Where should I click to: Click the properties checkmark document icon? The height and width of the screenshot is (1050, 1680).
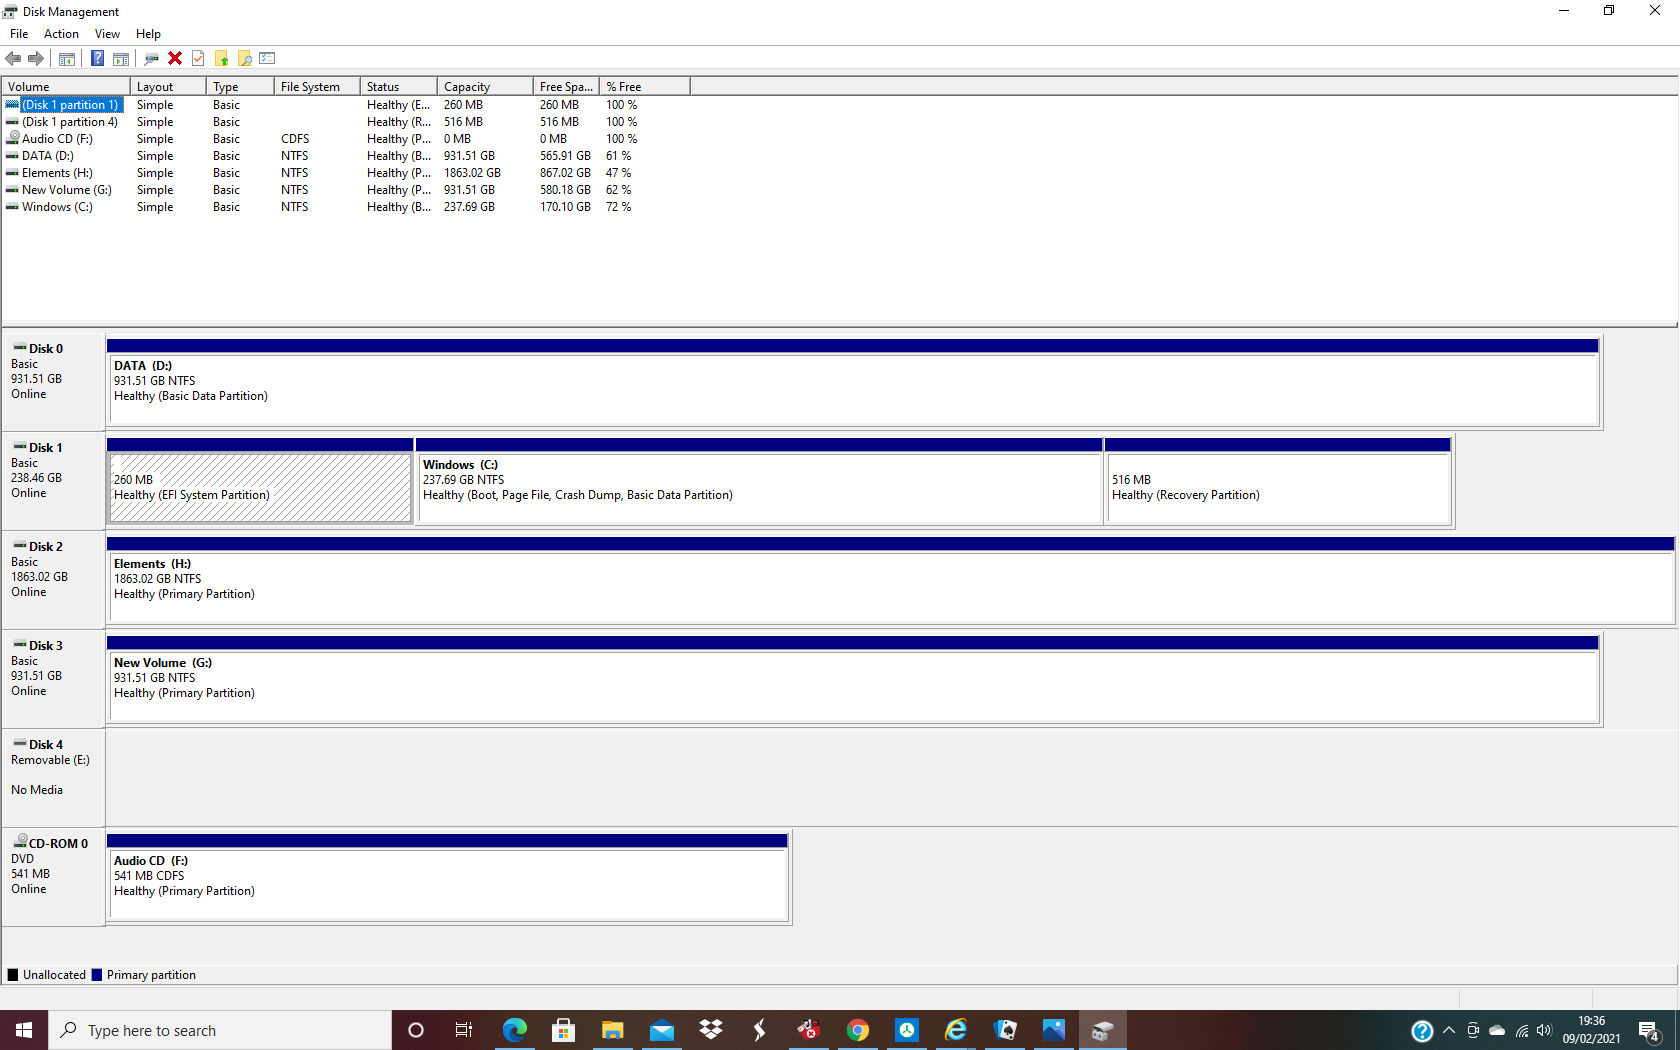click(x=197, y=58)
